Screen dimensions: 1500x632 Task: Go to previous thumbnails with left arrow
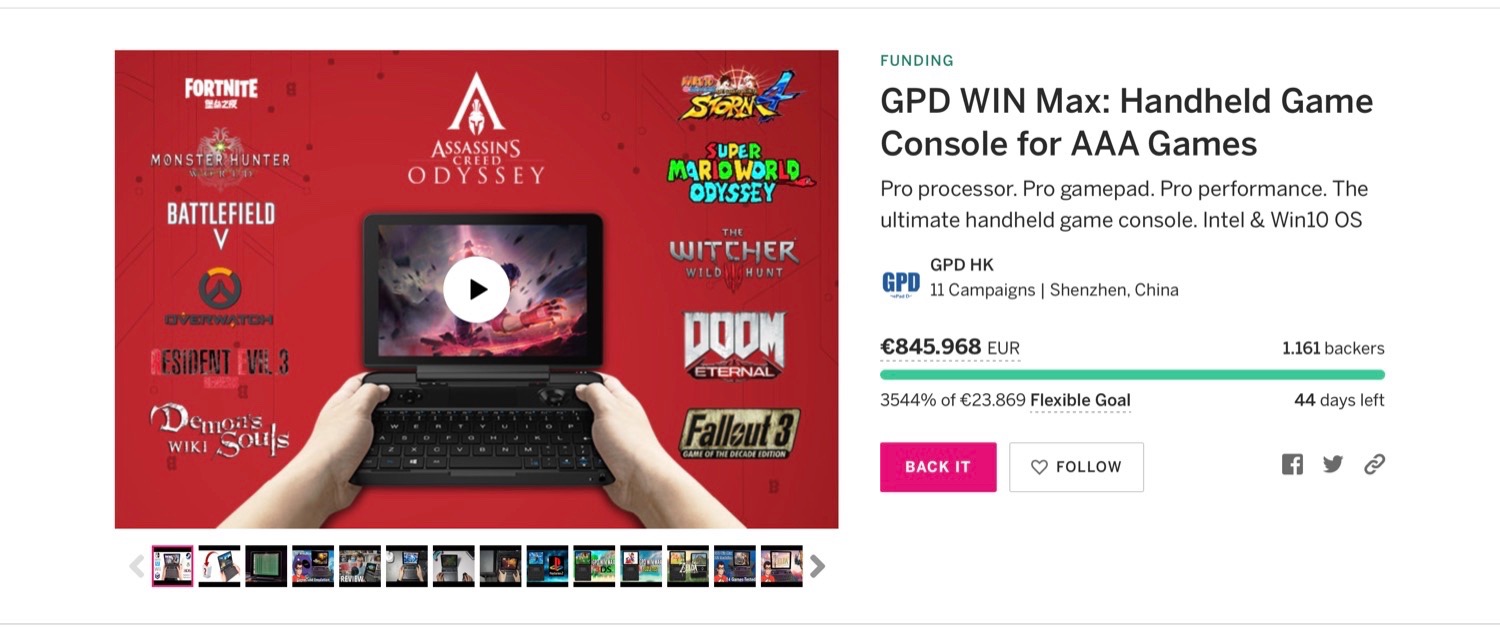[x=137, y=566]
